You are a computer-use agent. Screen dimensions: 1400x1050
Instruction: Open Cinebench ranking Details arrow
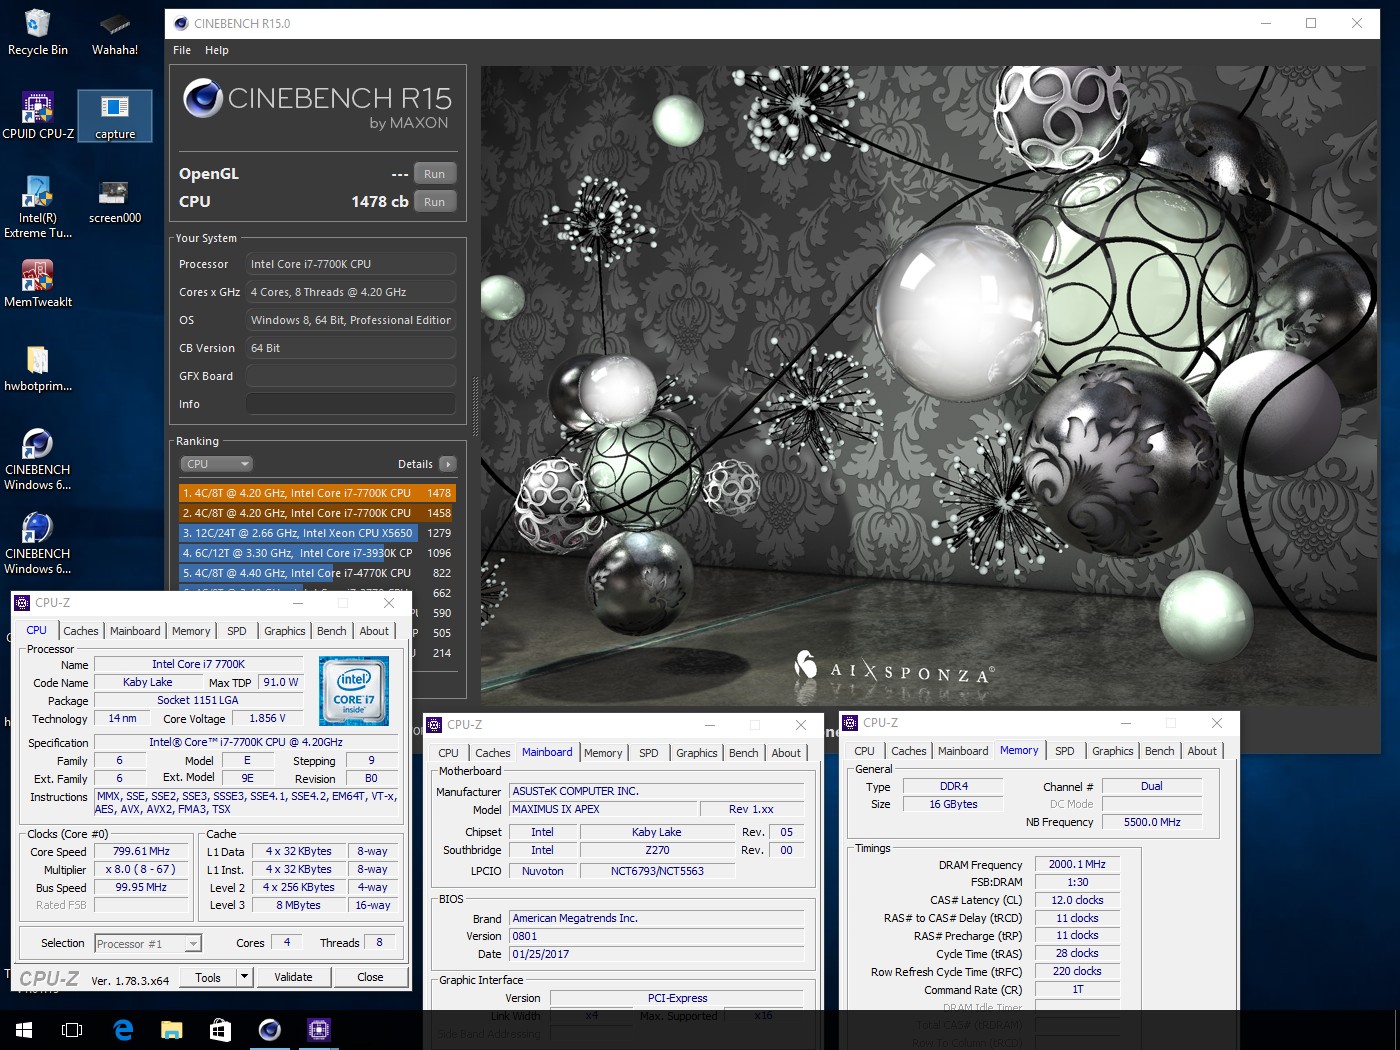(448, 464)
